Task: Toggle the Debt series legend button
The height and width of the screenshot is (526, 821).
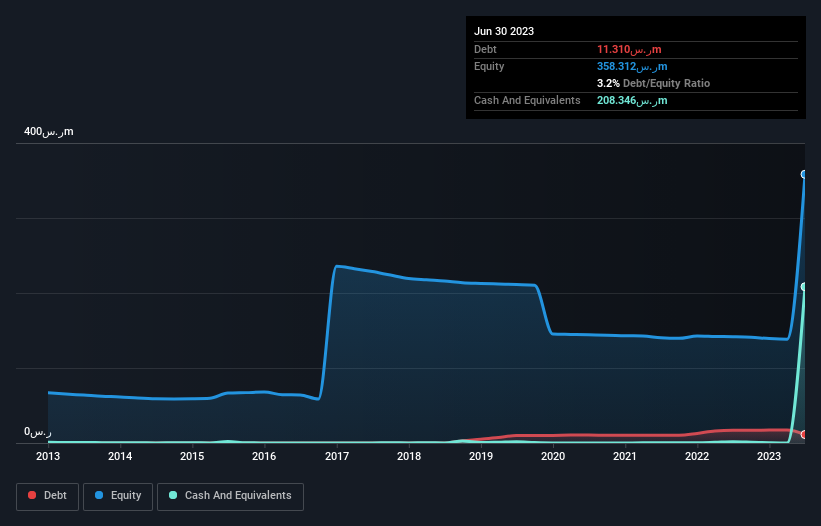Action: click(x=47, y=496)
